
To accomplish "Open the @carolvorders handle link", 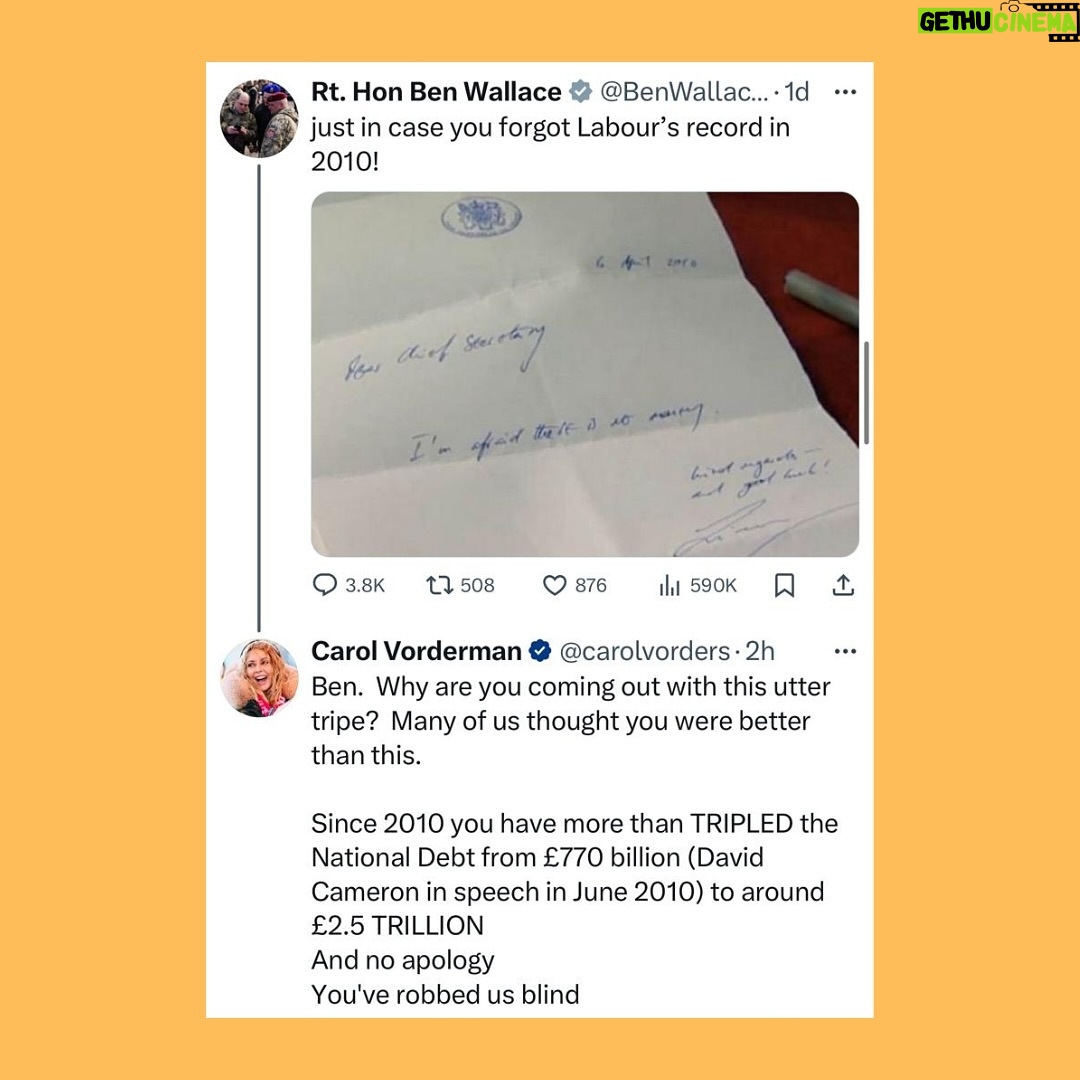I will pyautogui.click(x=645, y=651).
